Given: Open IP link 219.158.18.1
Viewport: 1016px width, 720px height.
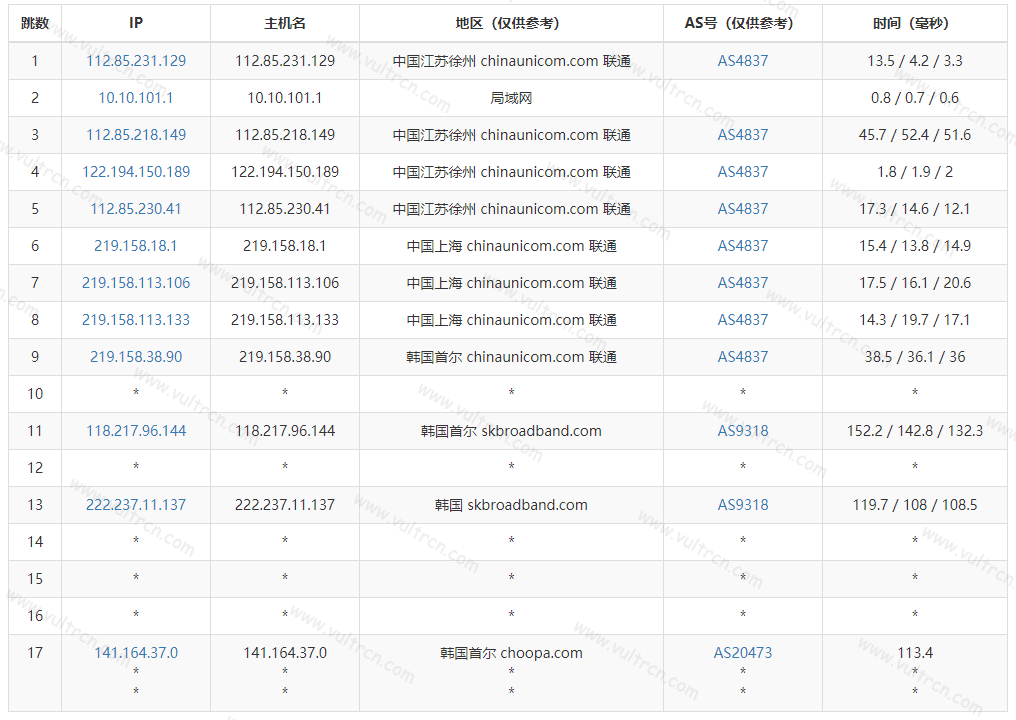Looking at the screenshot, I should 136,246.
